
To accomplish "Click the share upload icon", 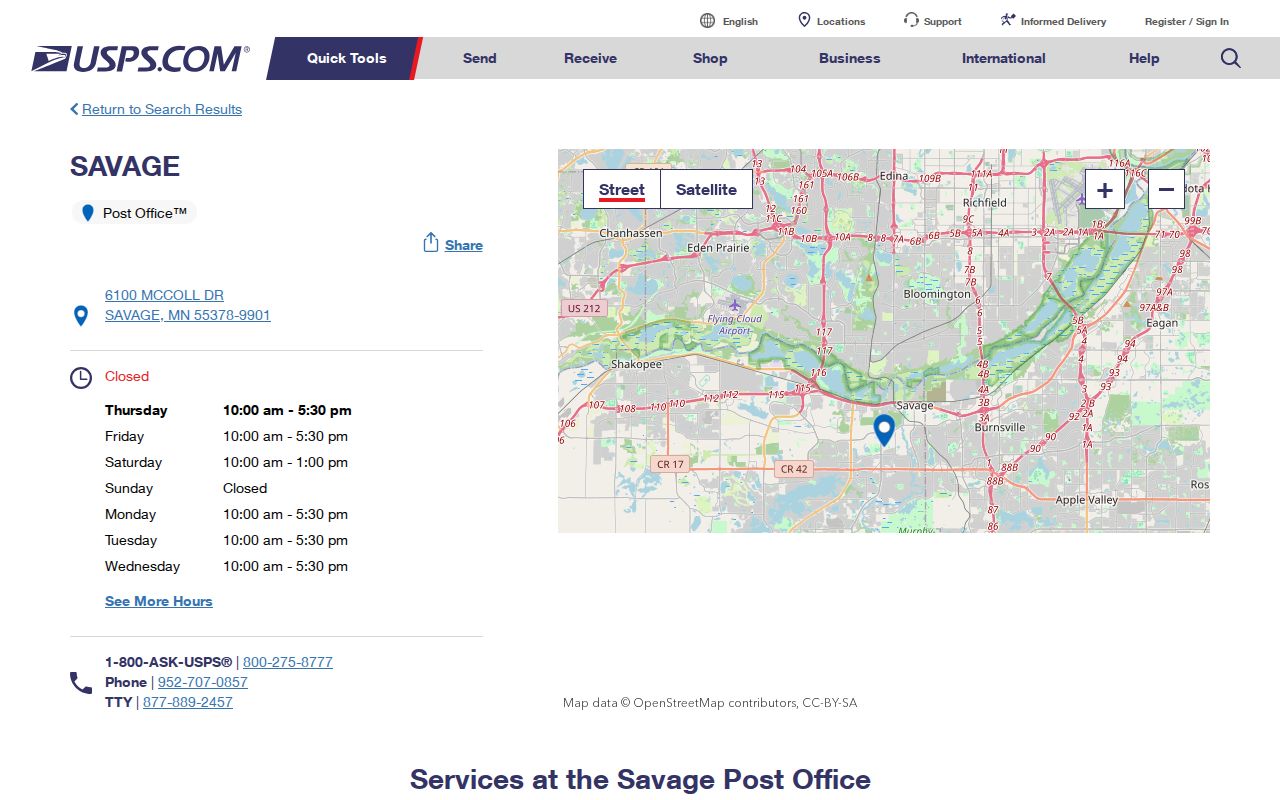I will tap(431, 243).
